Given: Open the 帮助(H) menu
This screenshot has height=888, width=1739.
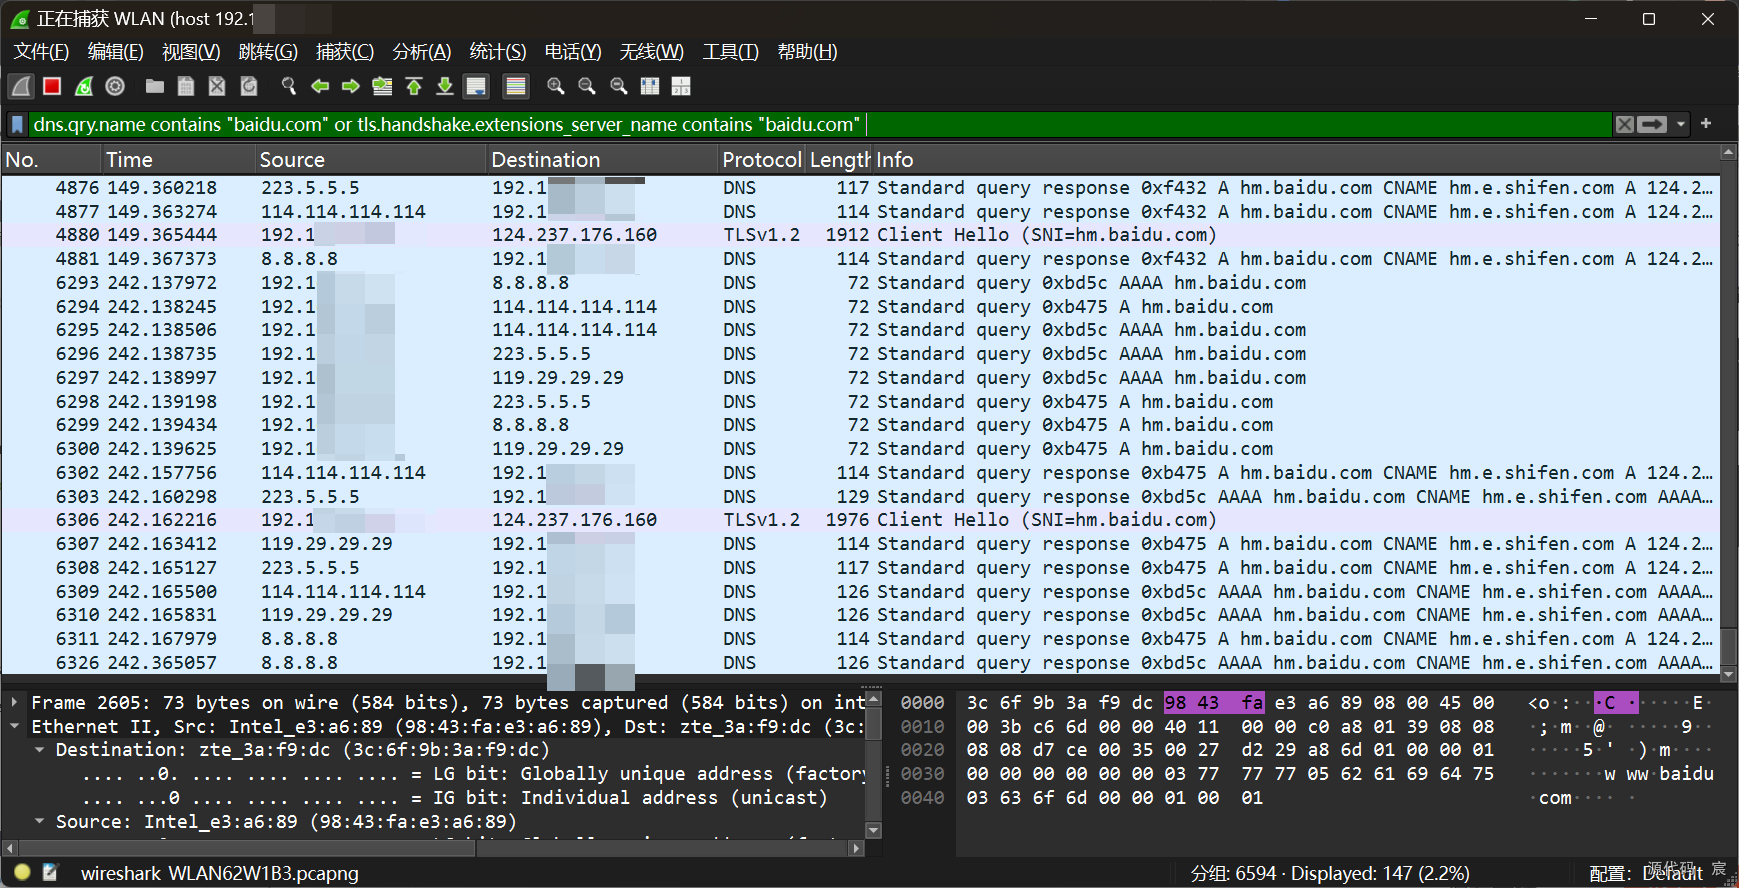Looking at the screenshot, I should point(807,51).
